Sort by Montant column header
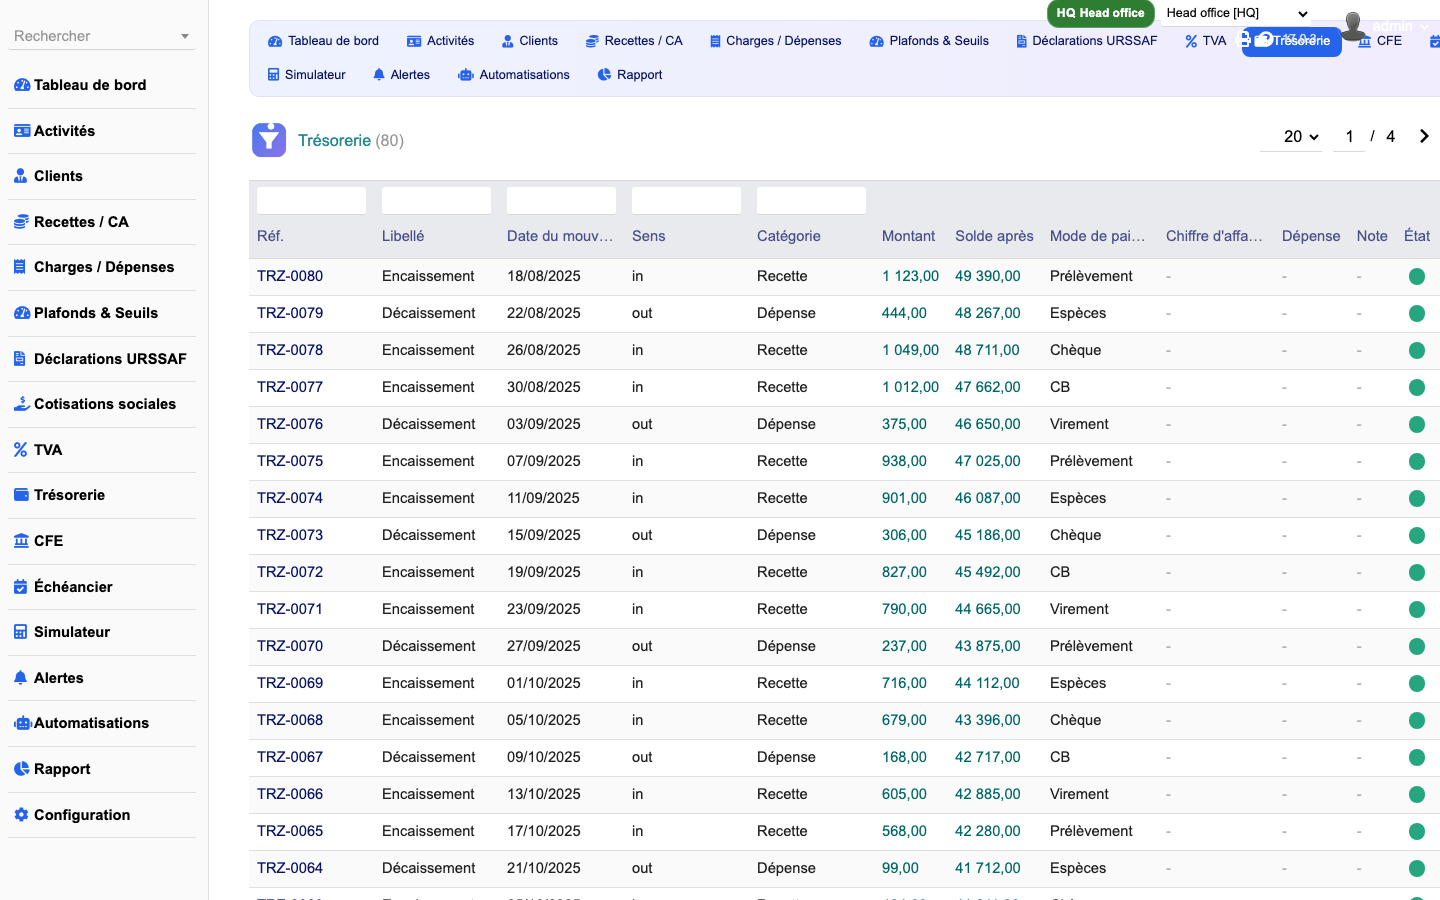This screenshot has height=900, width=1440. [908, 236]
